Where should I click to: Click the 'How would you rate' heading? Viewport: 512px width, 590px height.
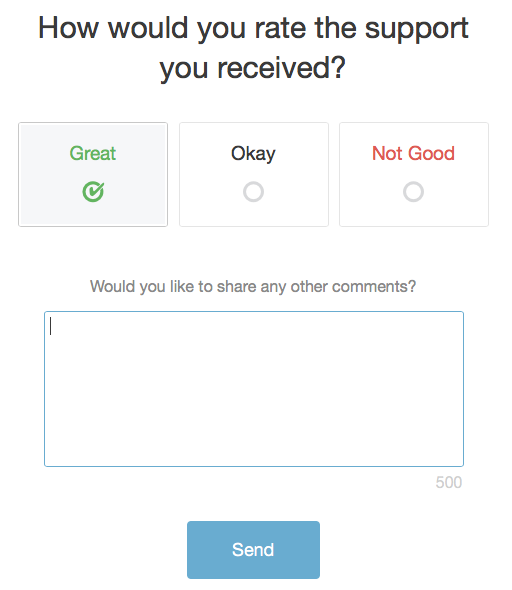pyautogui.click(x=253, y=48)
